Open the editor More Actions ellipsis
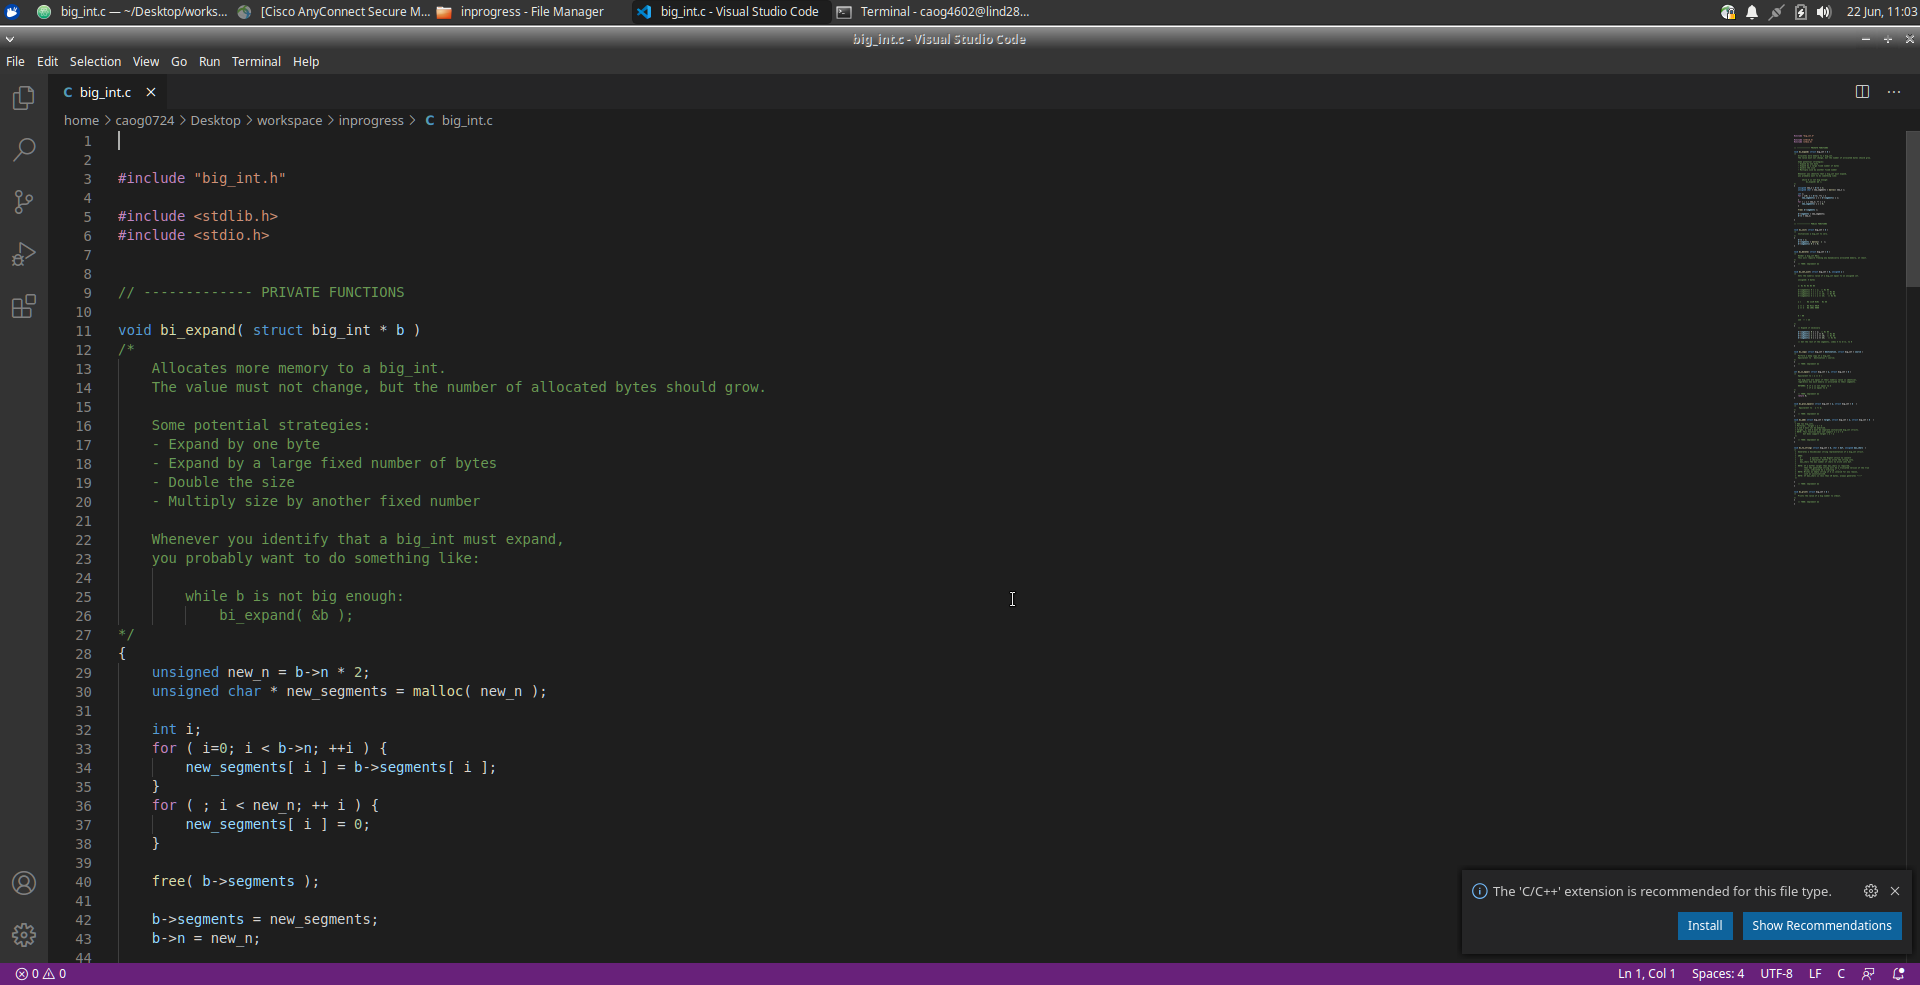This screenshot has width=1920, height=985. [x=1894, y=92]
